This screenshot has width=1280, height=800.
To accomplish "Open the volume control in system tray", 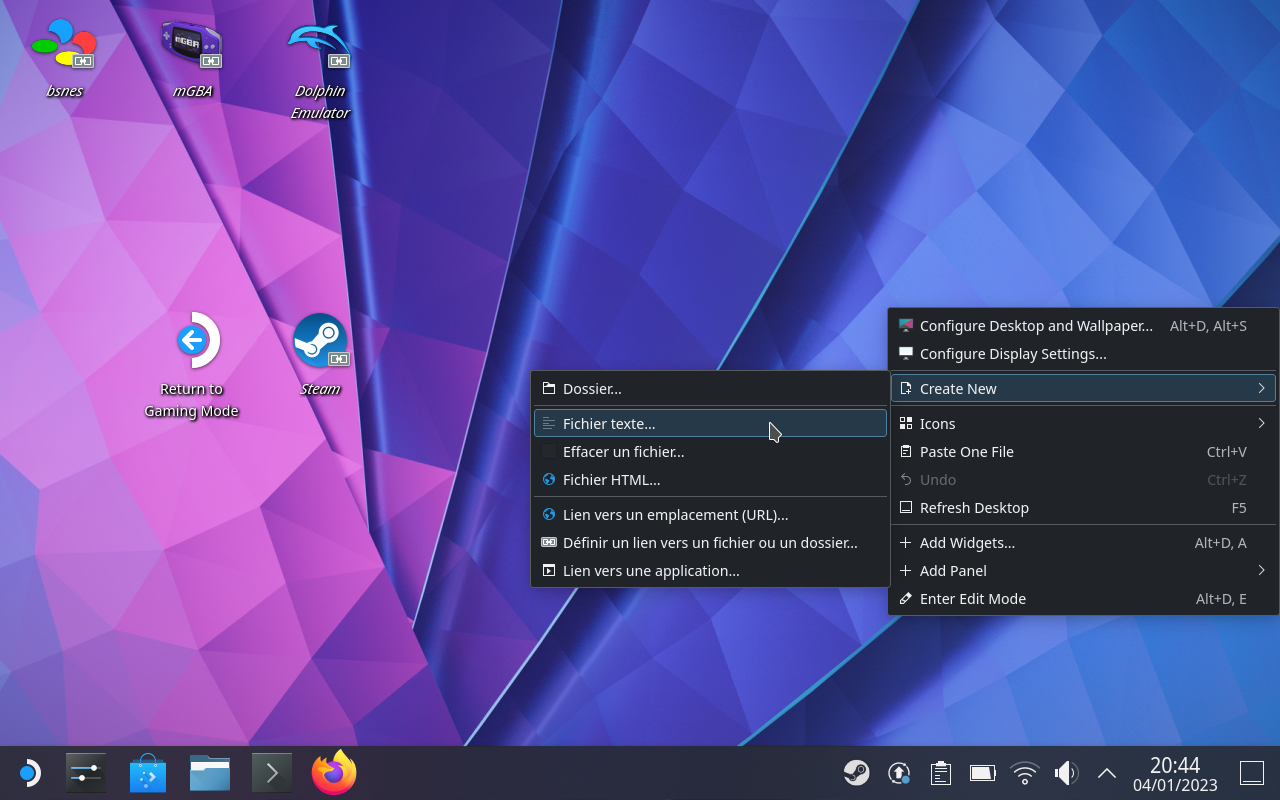I will point(1066,773).
